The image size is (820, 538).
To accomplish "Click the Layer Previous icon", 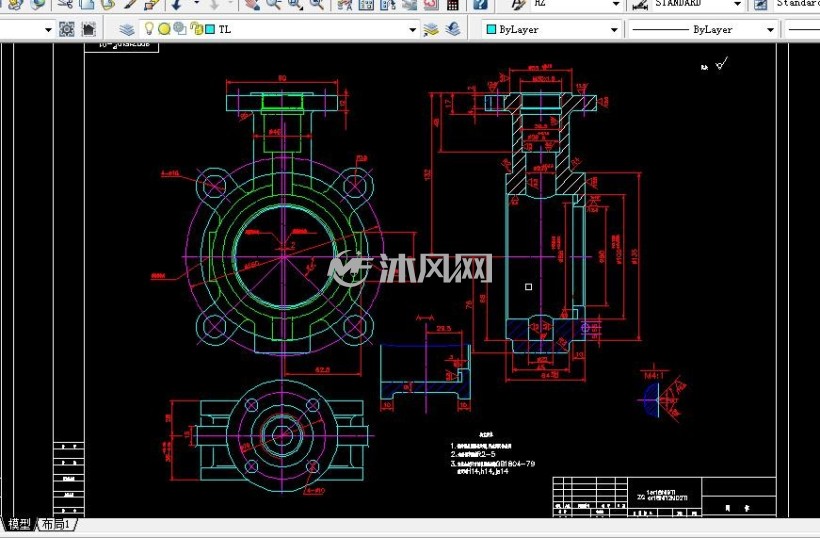I will 453,29.
